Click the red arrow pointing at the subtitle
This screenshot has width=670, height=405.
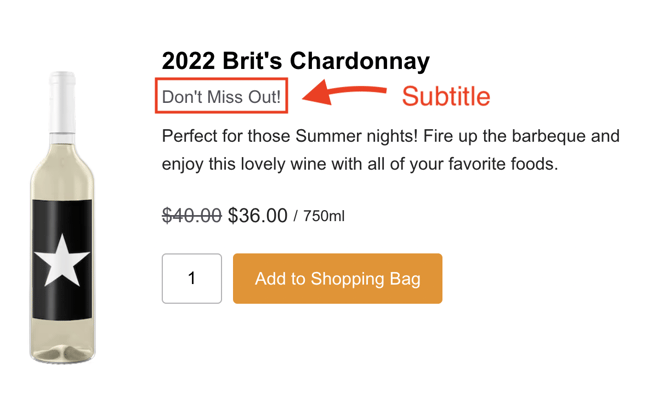(344, 96)
